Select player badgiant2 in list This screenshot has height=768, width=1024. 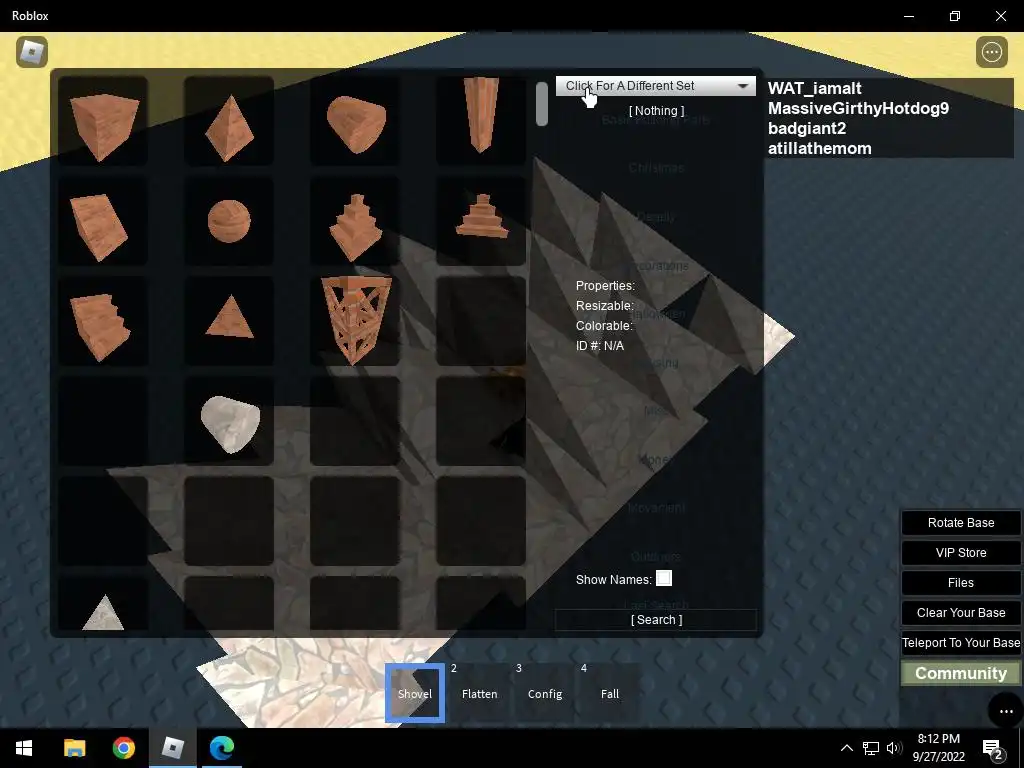pos(807,129)
